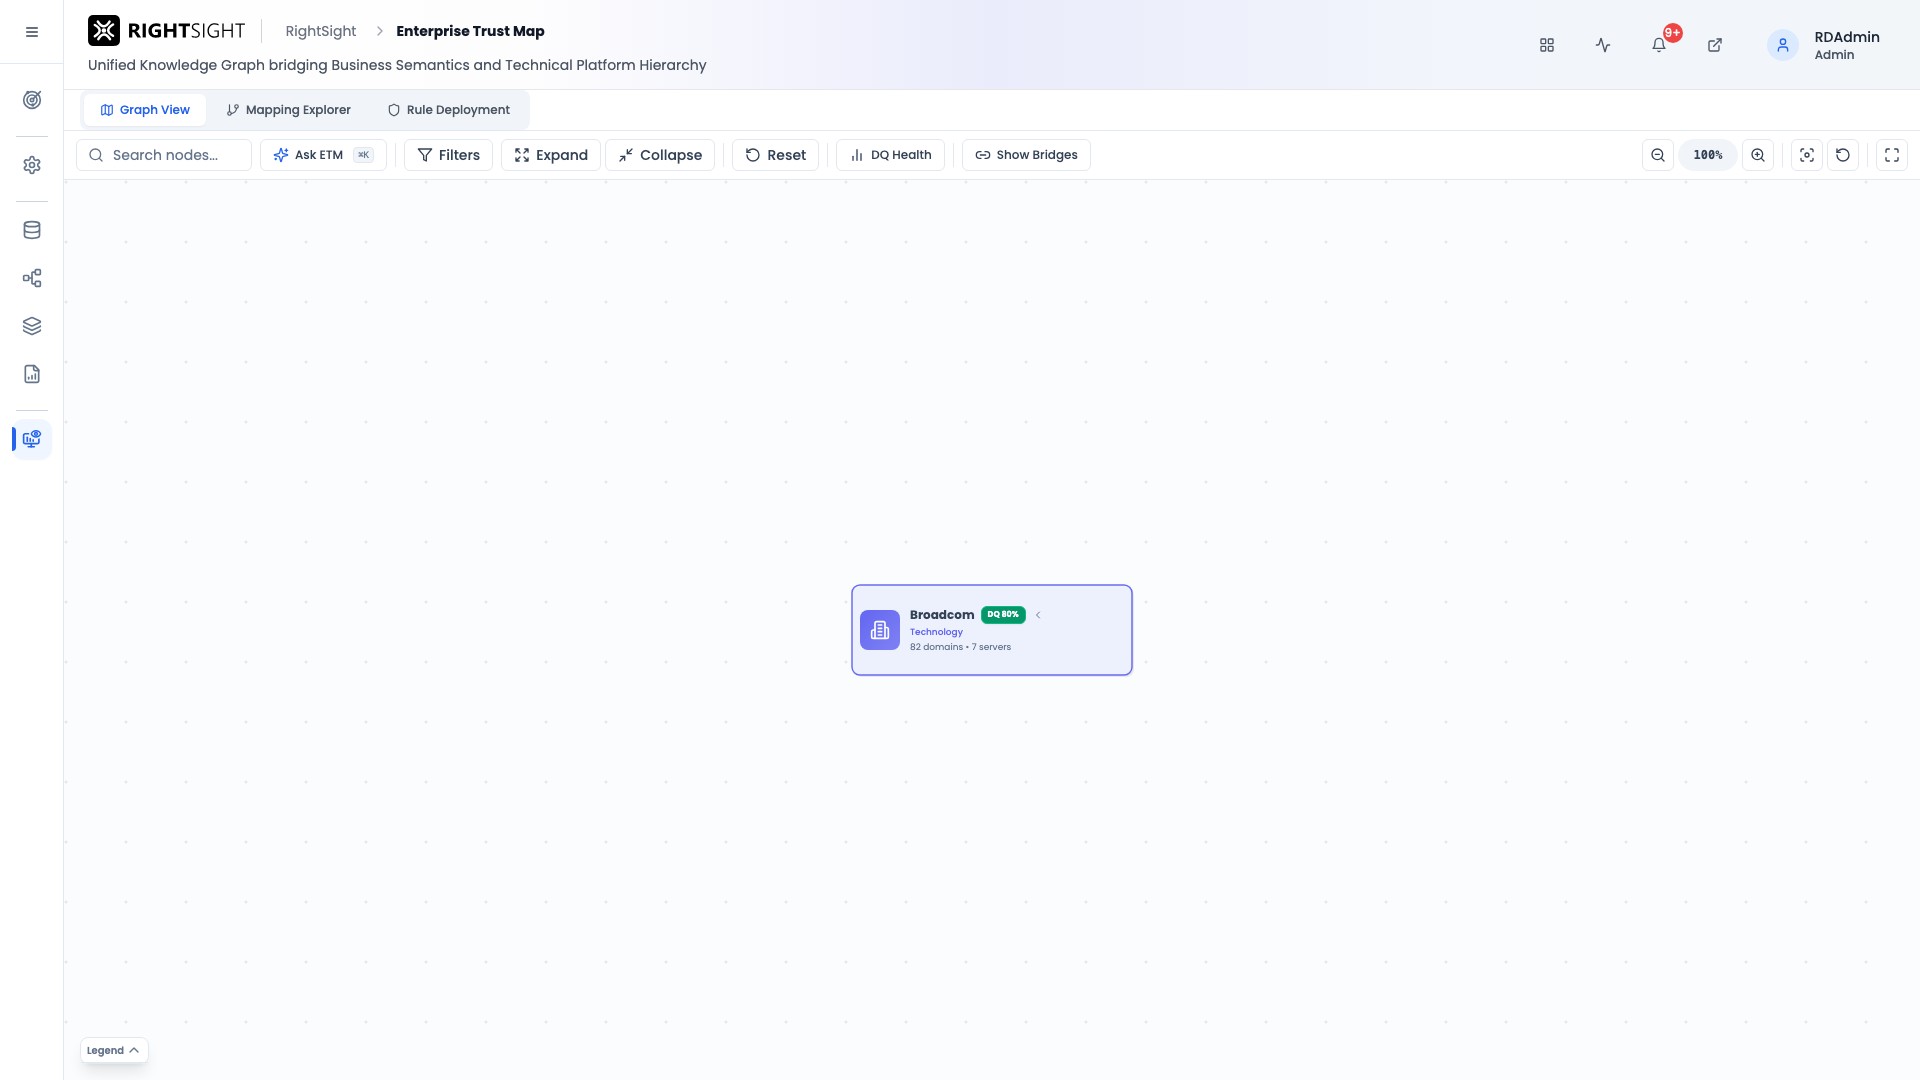Viewport: 1920px width, 1080px height.
Task: Expand the Broadcom node chevron
Action: [1038, 615]
